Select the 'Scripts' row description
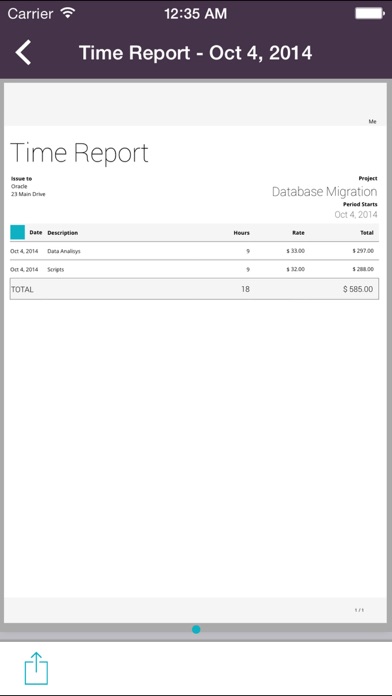The width and height of the screenshot is (392, 696). tap(55, 269)
